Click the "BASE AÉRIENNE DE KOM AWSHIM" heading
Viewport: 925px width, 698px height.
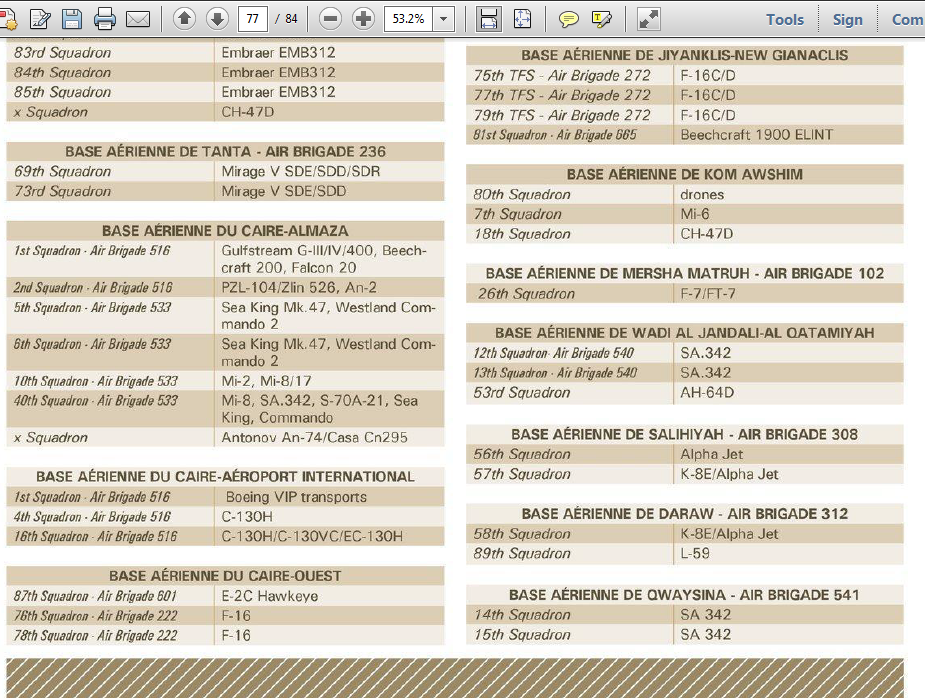(x=684, y=175)
